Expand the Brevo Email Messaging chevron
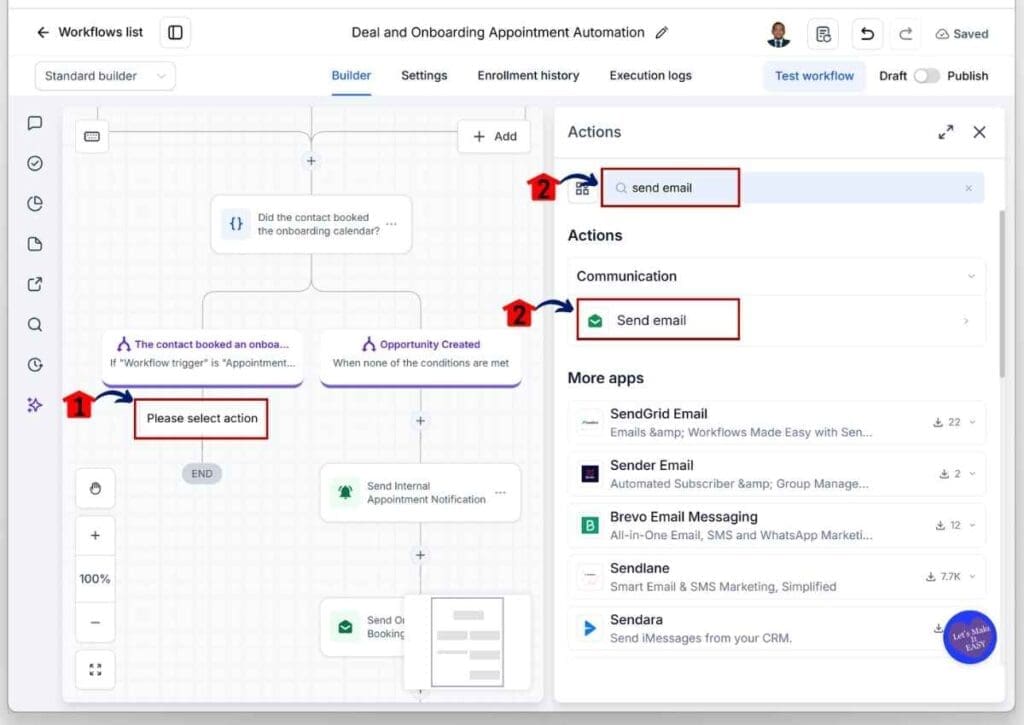This screenshot has width=1024, height=725. tap(972, 526)
